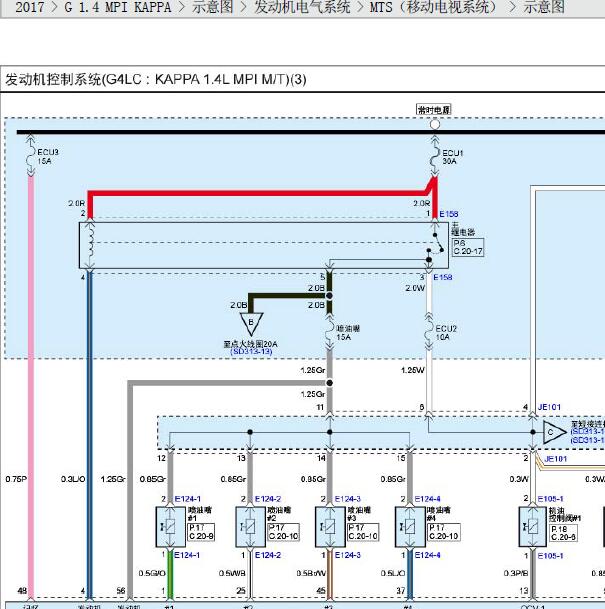Open the E124-2 link at injector #2 pin 2
The image size is (605, 609).
pos(268,499)
